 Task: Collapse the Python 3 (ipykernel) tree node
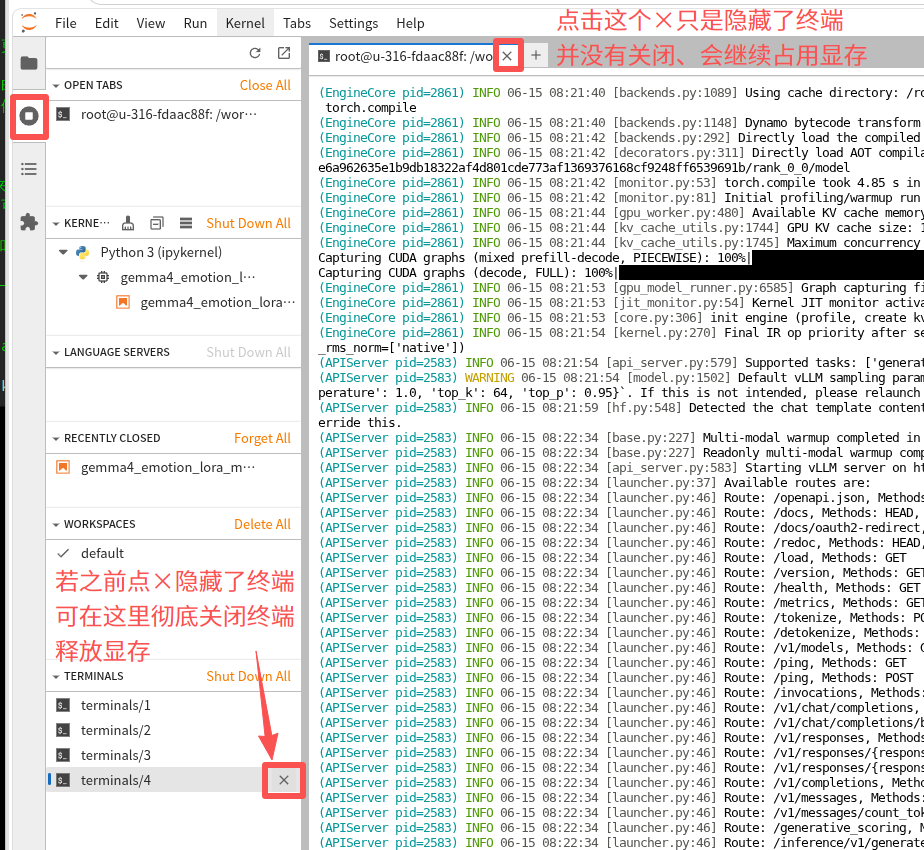63,252
